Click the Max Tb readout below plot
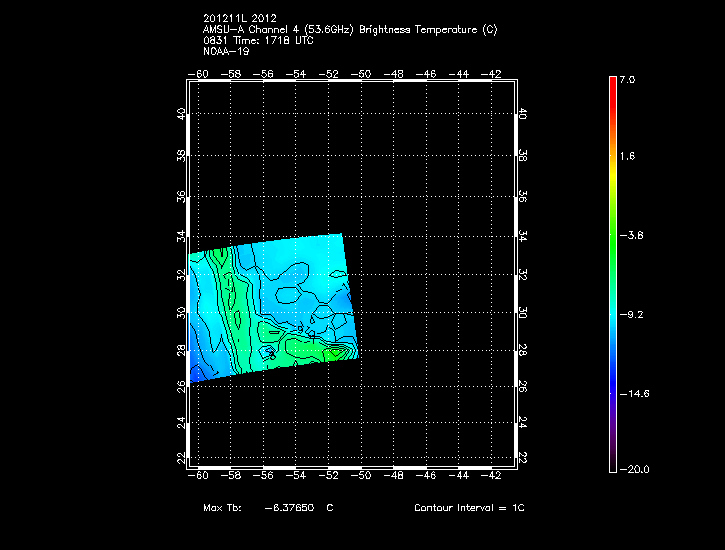The image size is (725, 550). point(267,508)
